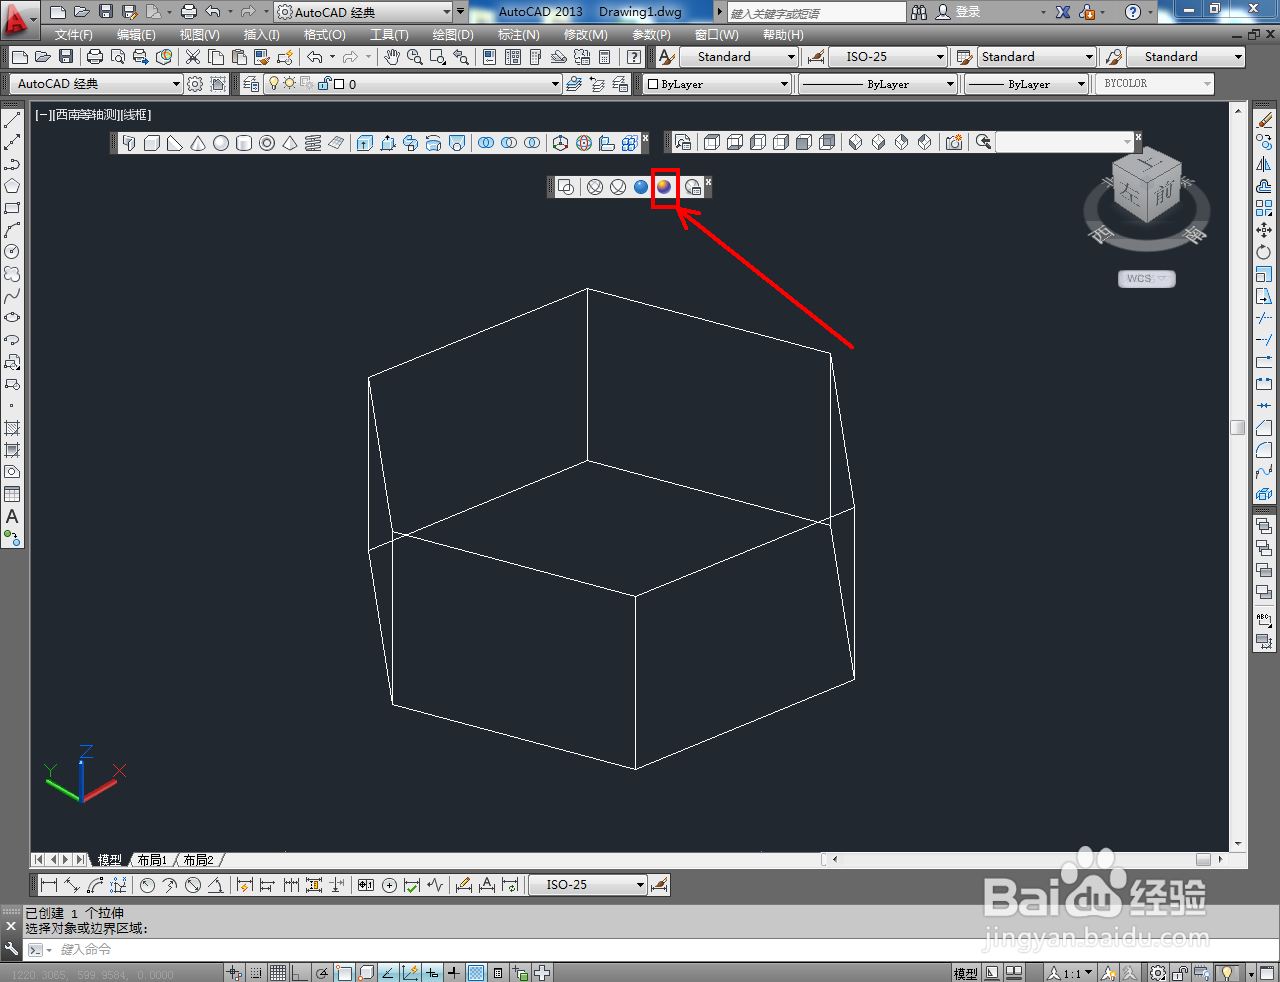The image size is (1280, 982).
Task: Click the conceptual visual style blue sphere
Action: (x=641, y=187)
